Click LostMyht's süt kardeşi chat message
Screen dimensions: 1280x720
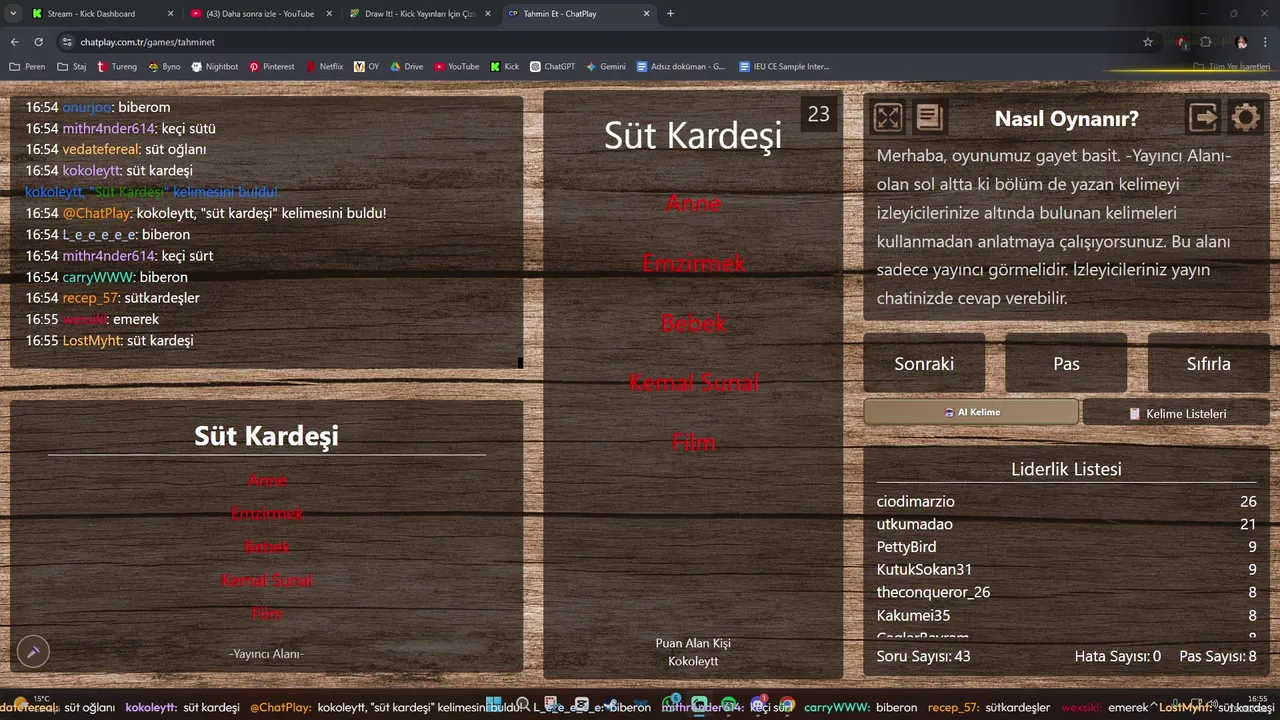click(x=110, y=340)
